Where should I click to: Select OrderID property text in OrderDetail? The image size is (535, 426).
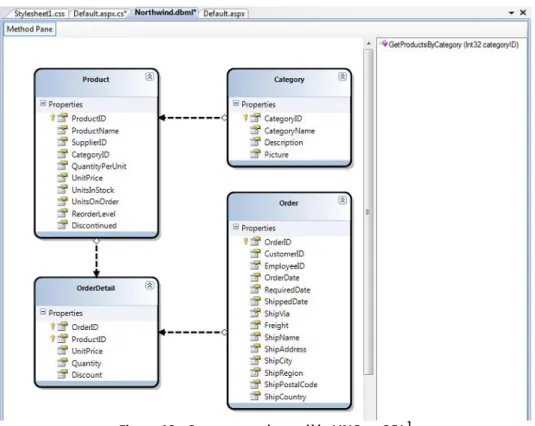85,327
